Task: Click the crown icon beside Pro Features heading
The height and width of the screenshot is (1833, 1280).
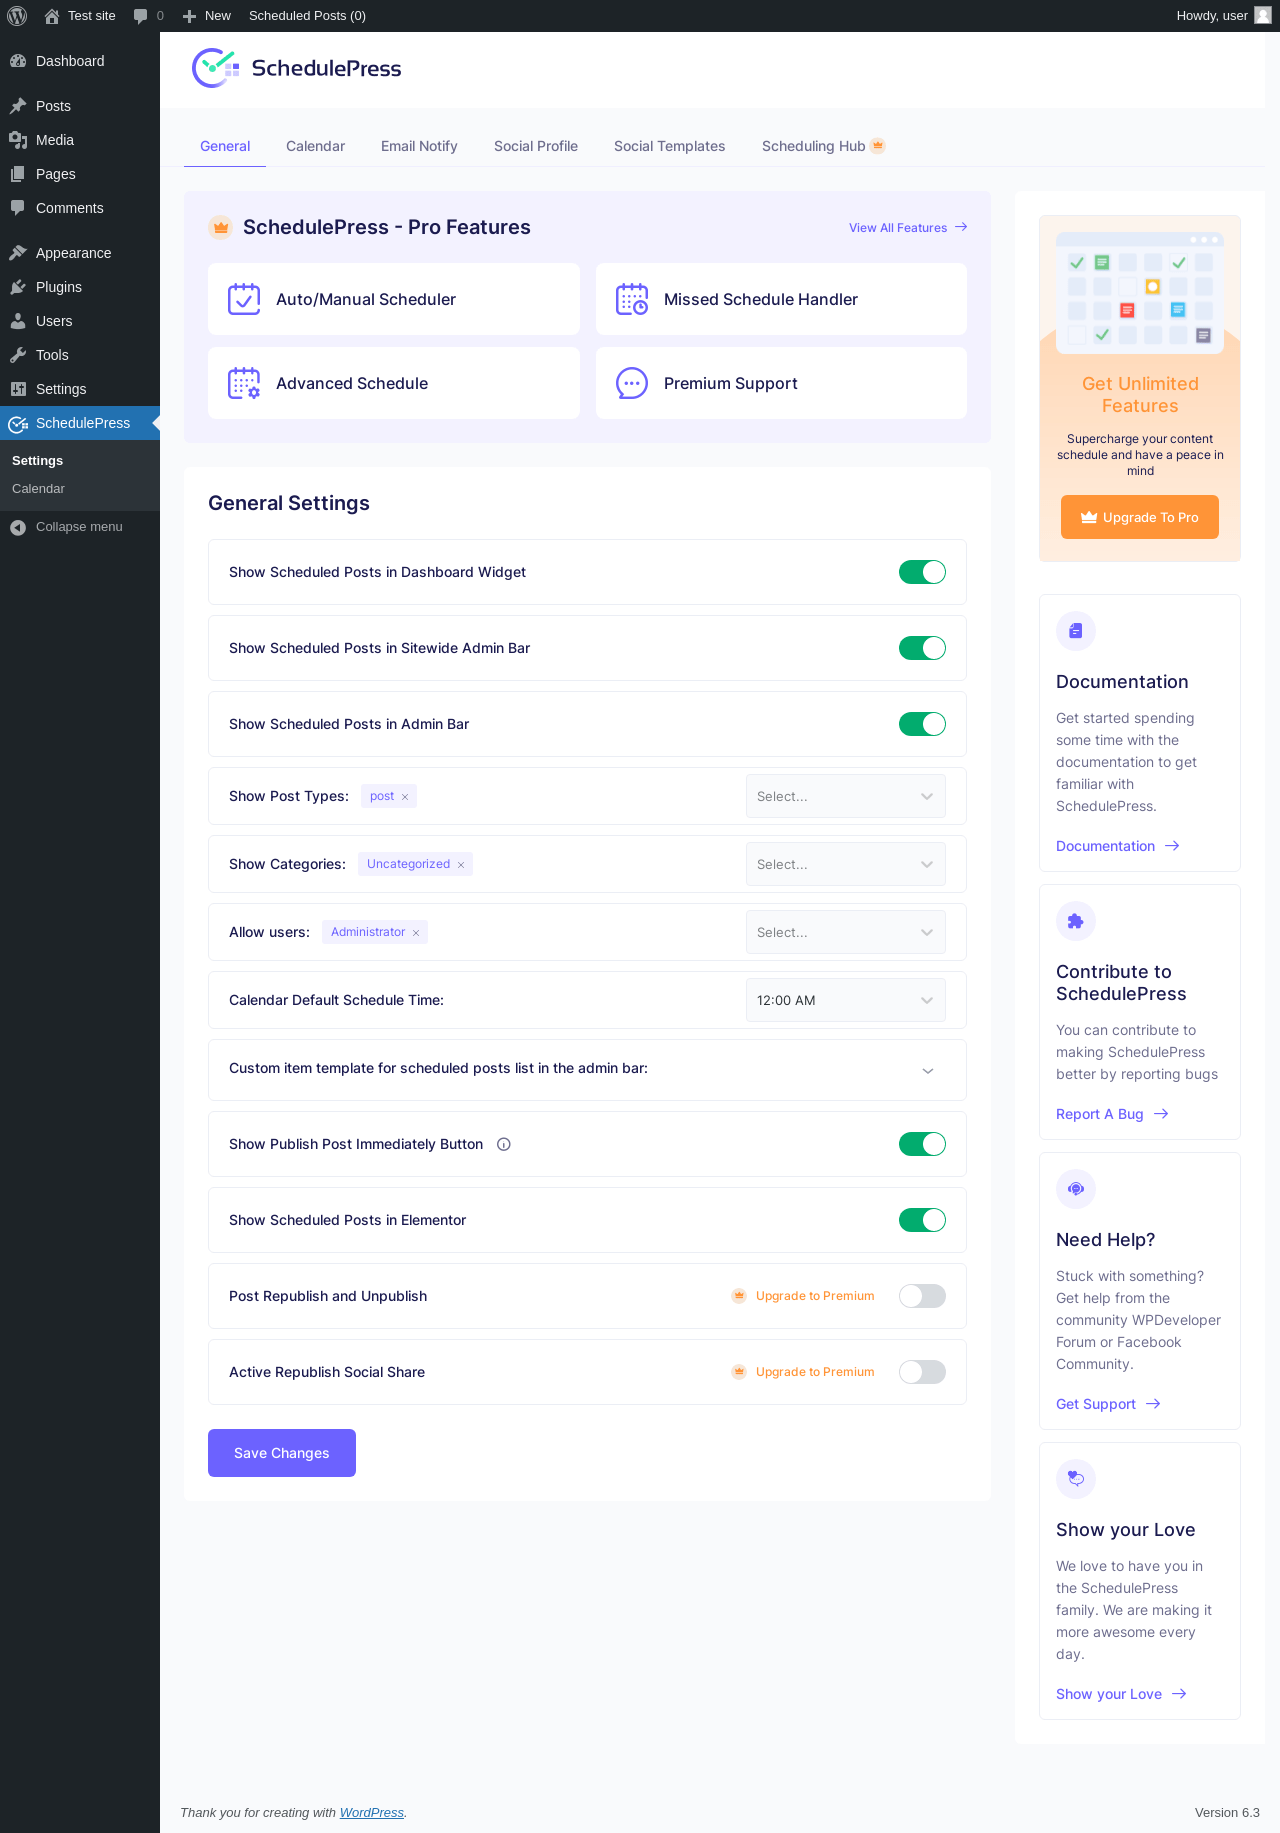Action: coord(220,227)
